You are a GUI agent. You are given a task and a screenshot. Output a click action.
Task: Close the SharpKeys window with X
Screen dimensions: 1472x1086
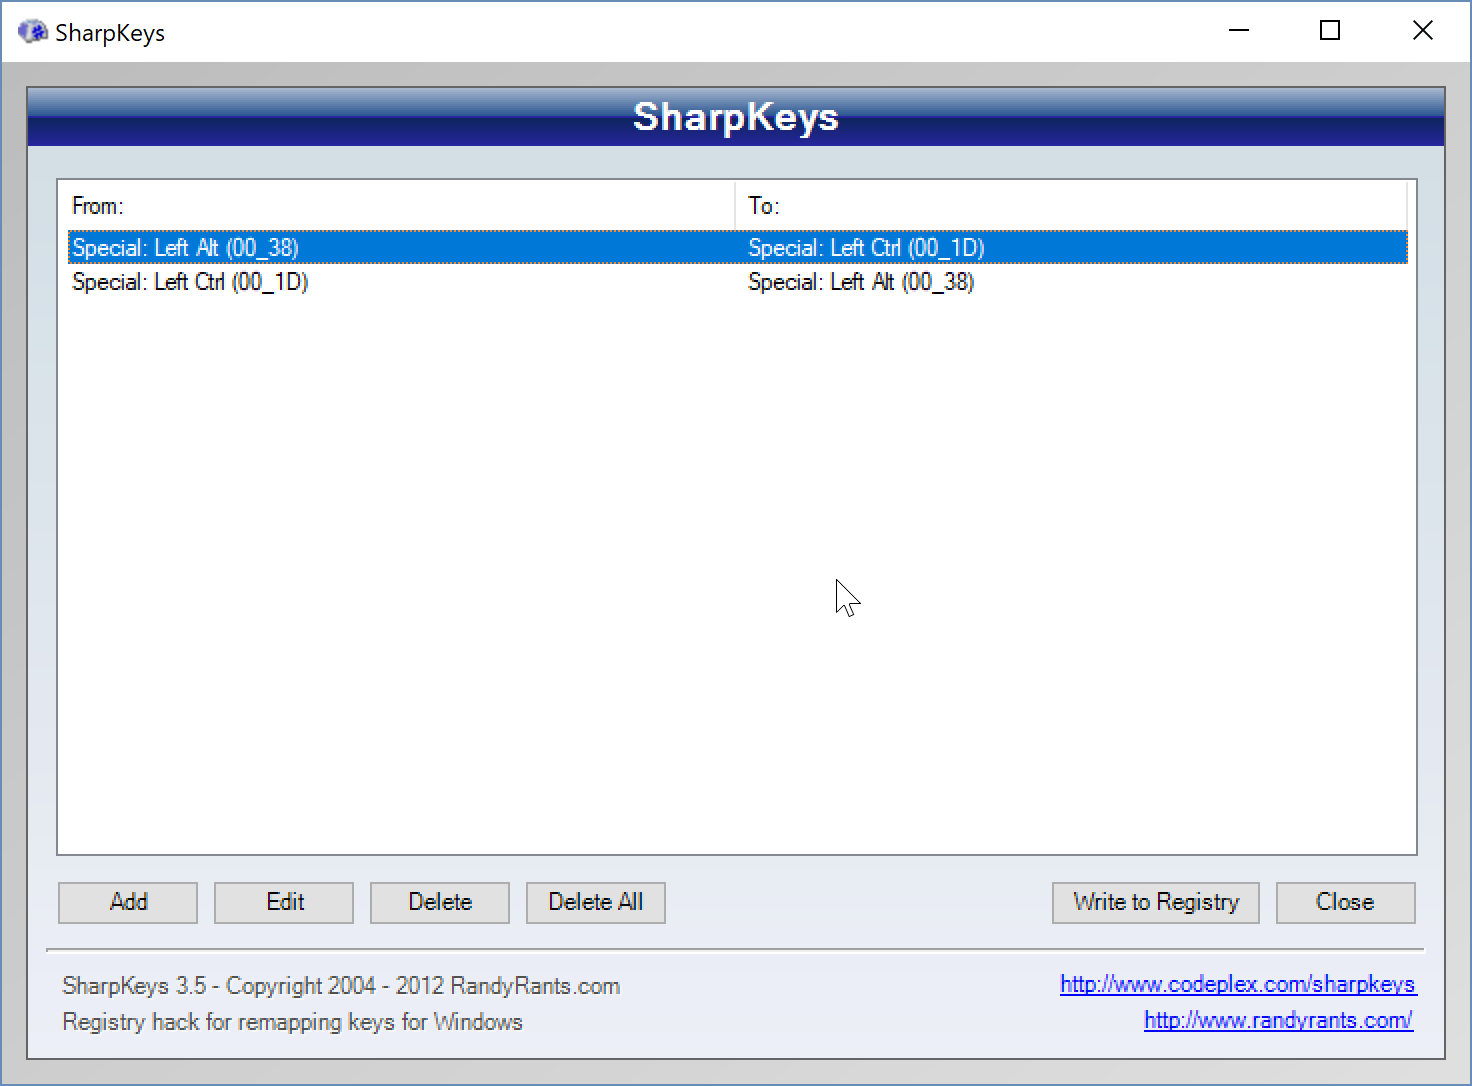tap(1422, 31)
